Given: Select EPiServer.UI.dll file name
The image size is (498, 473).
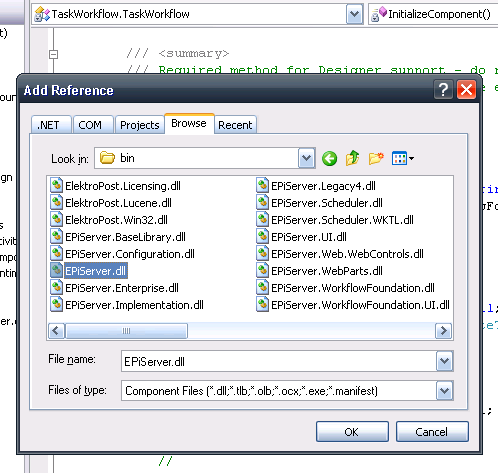Looking at the screenshot, I should pyautogui.click(x=309, y=237).
